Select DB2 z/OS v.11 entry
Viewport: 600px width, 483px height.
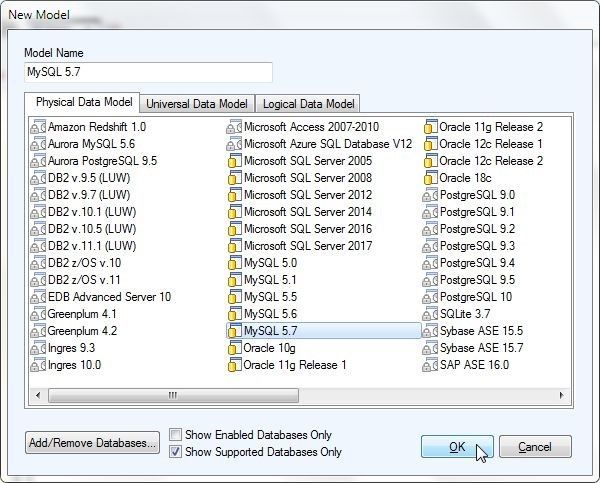(x=76, y=280)
